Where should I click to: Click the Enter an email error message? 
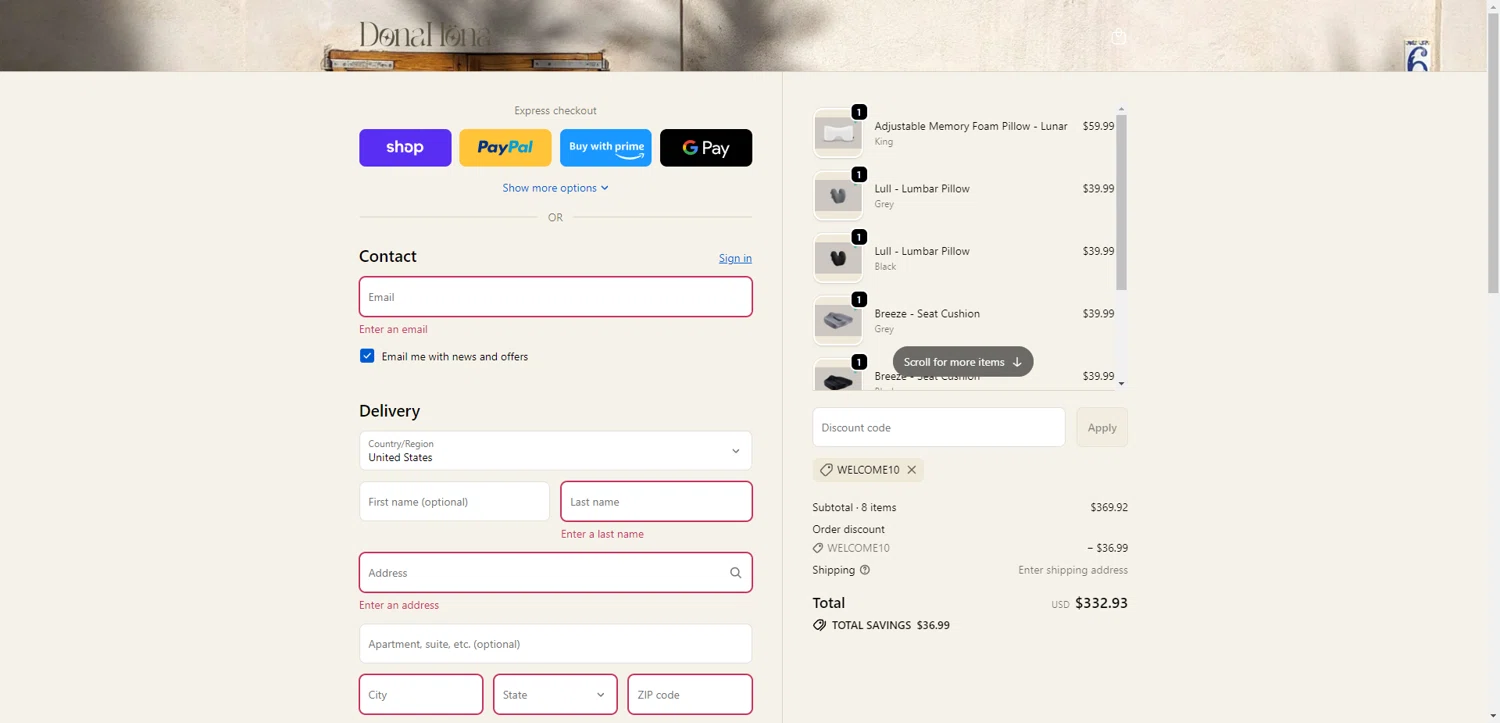tap(393, 329)
